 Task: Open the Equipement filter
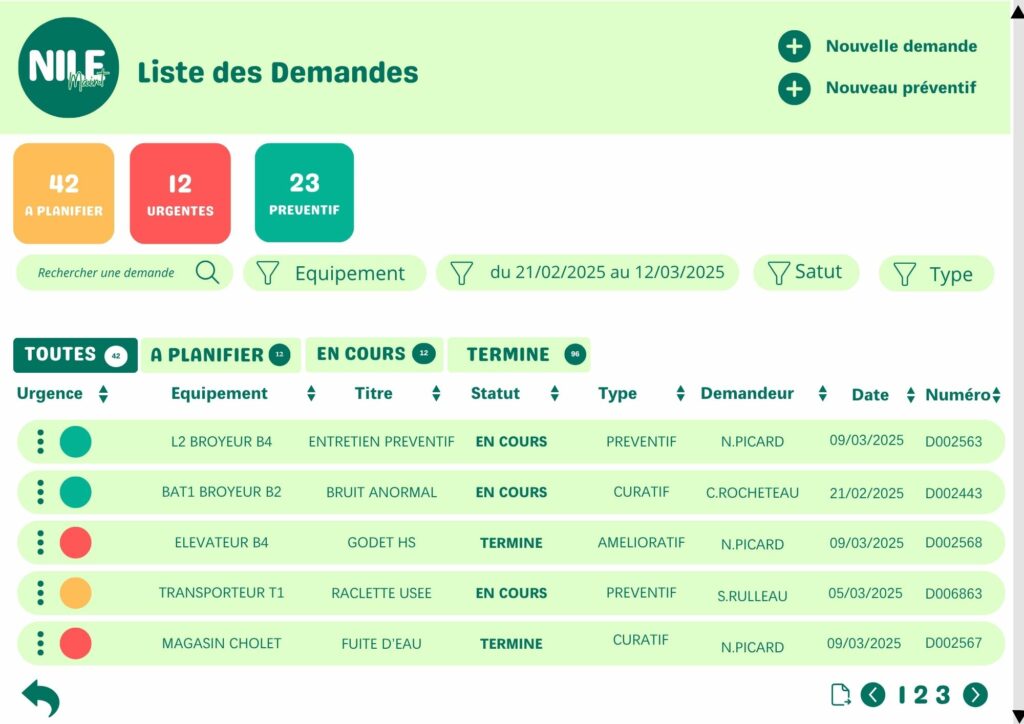334,273
